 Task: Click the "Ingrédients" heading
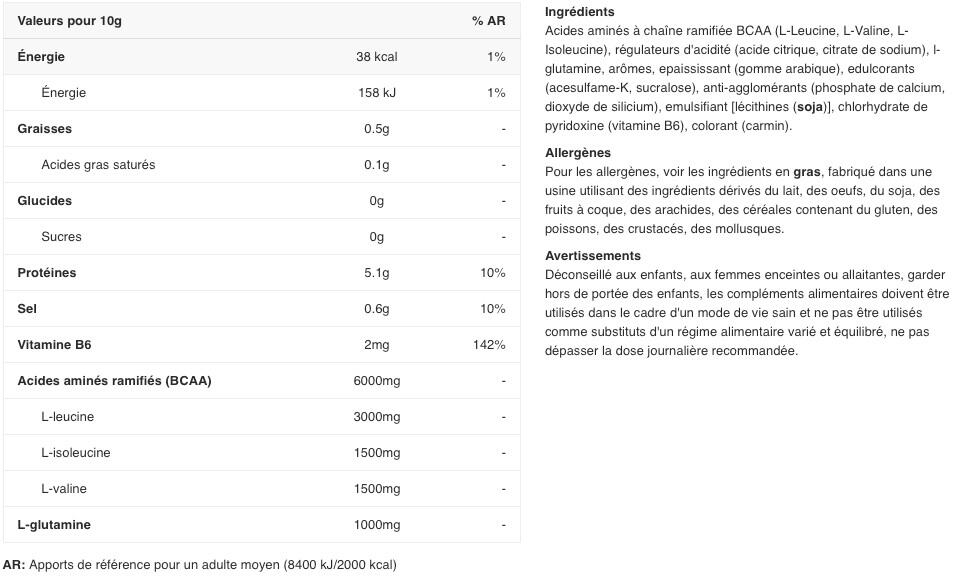[579, 12]
